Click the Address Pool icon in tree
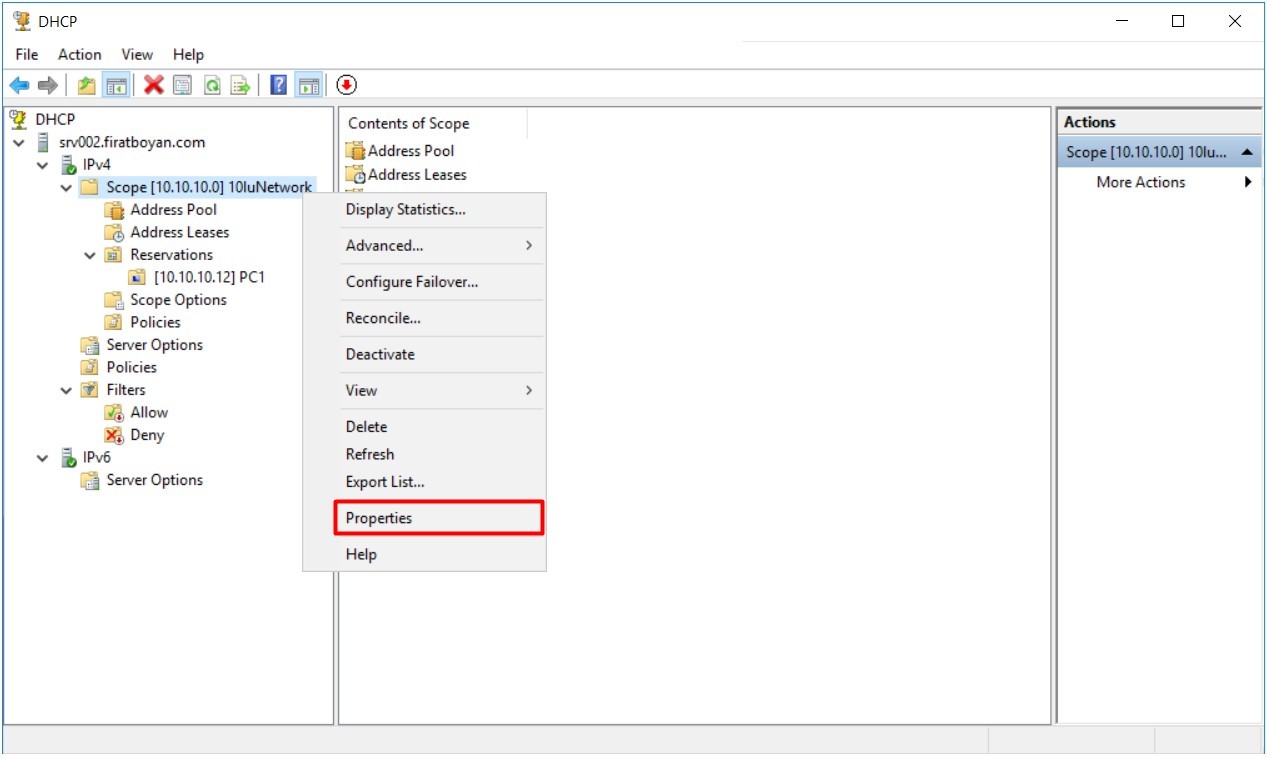 point(114,210)
